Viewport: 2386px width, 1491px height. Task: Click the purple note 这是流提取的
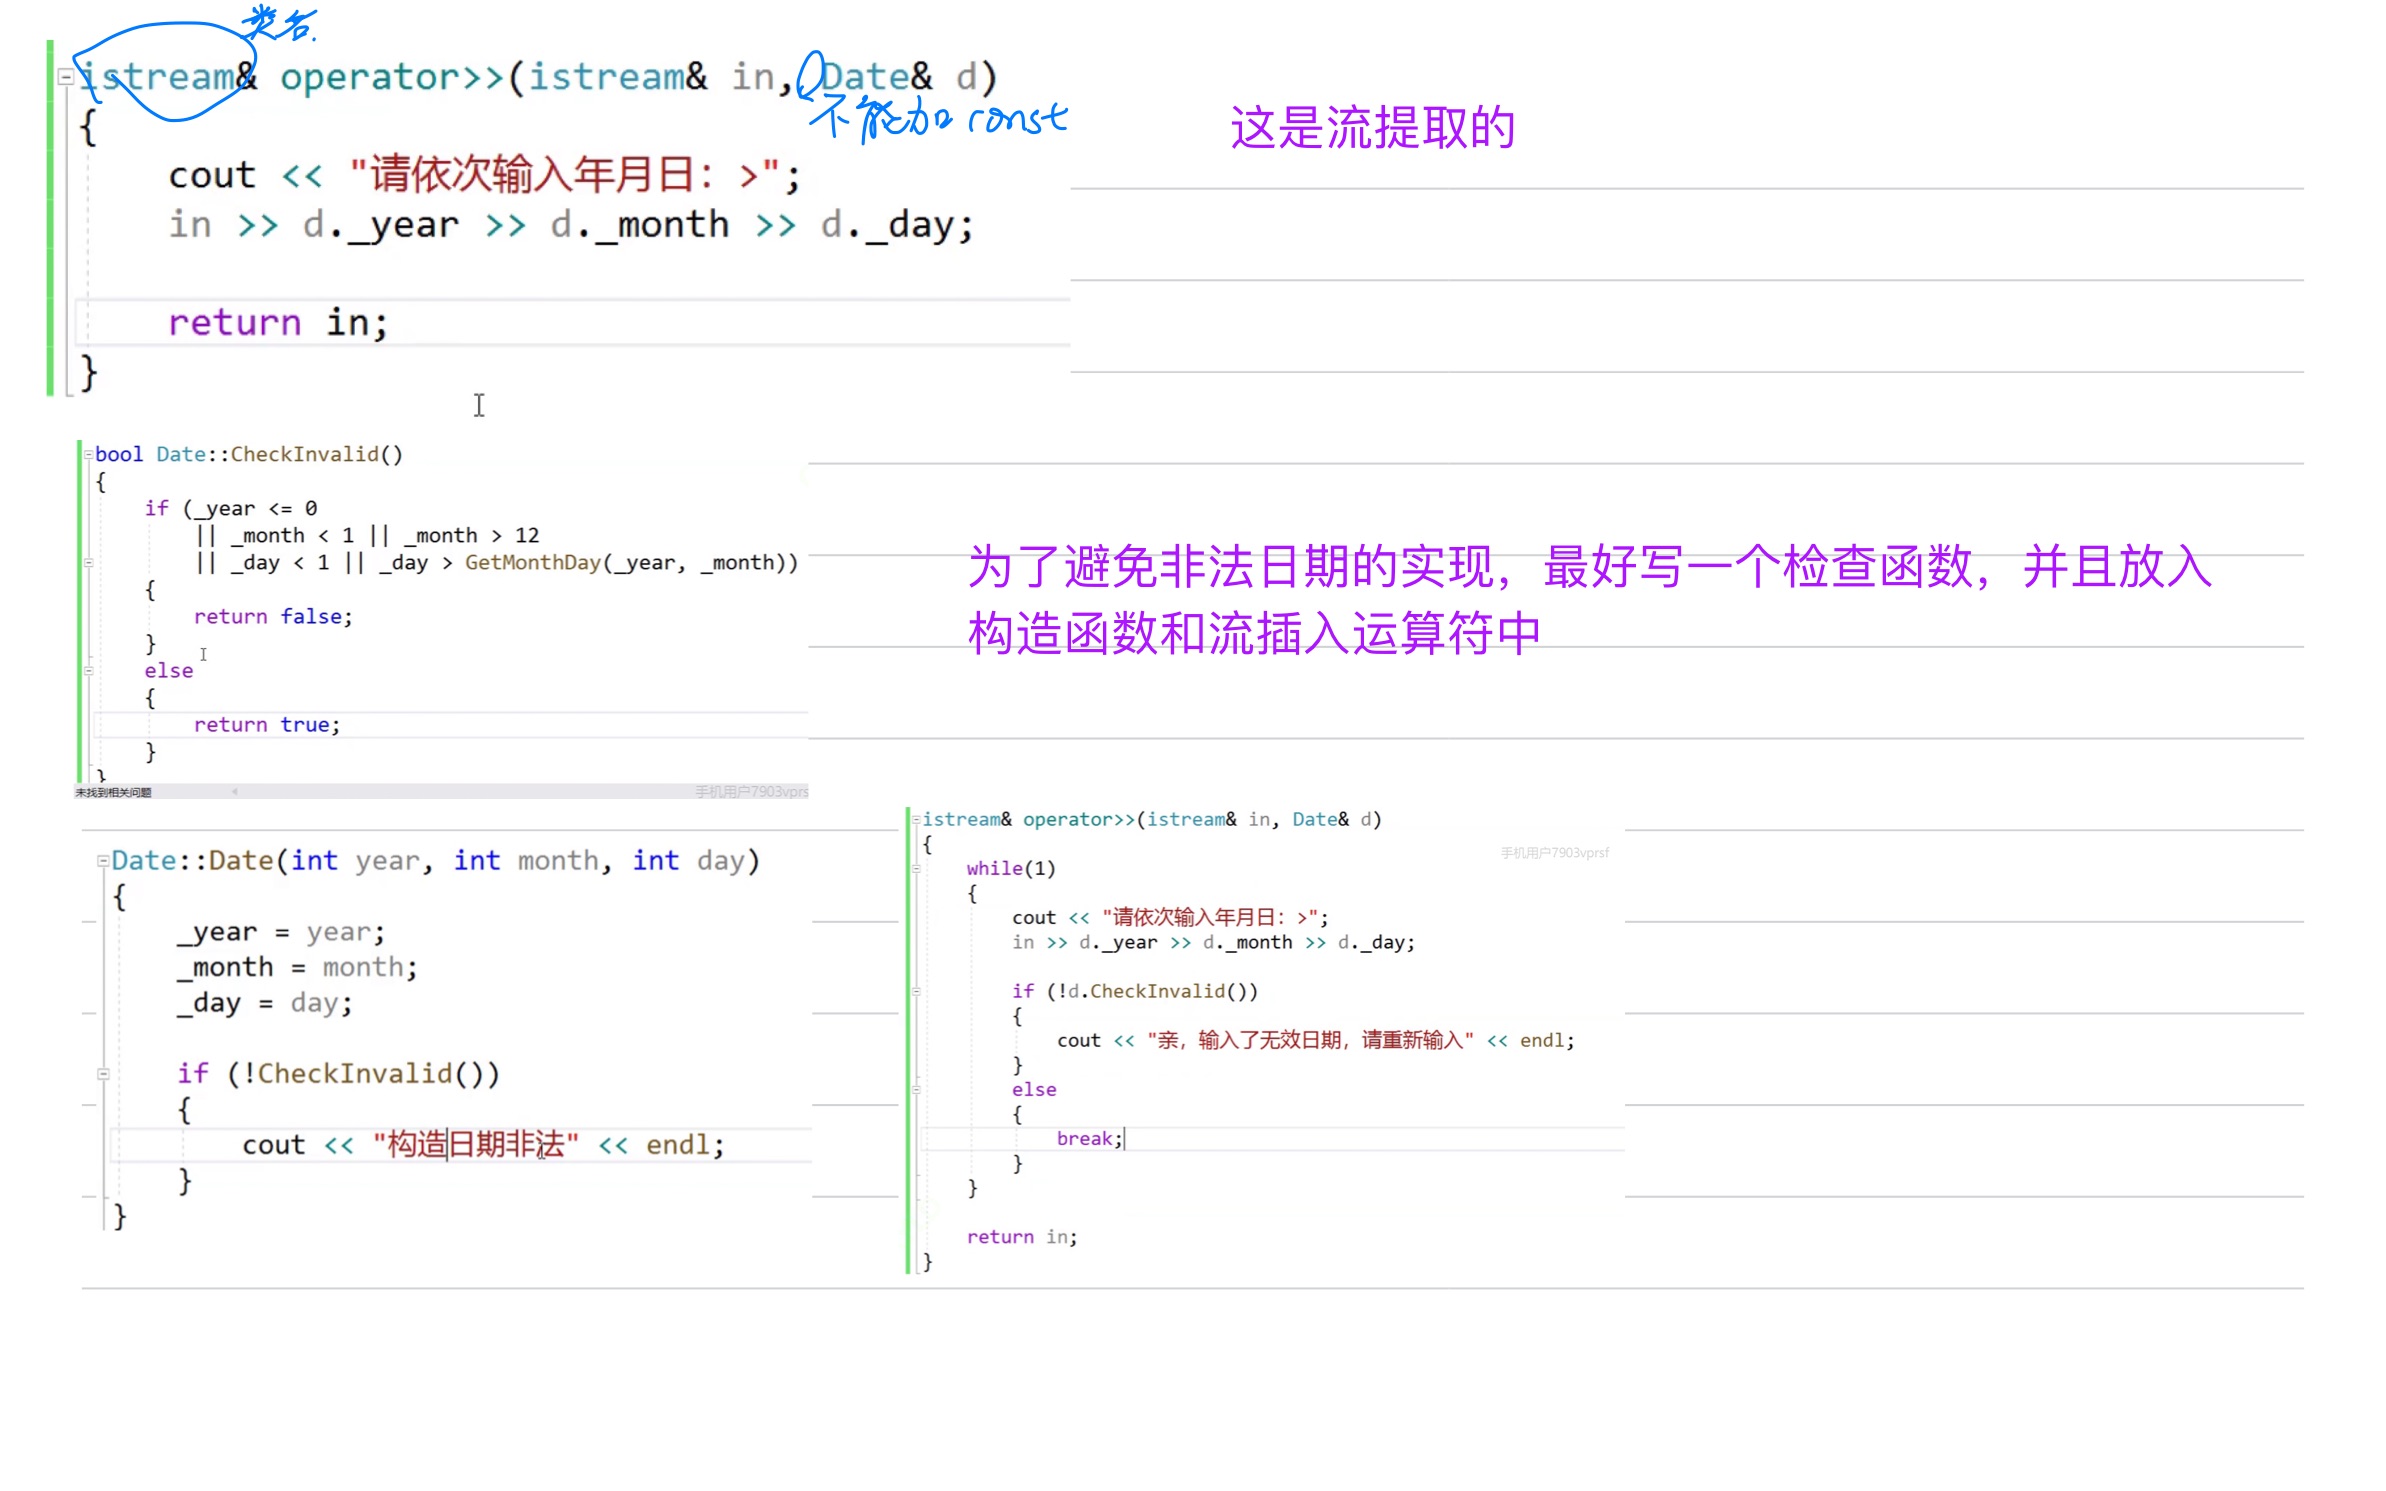pyautogui.click(x=1371, y=128)
